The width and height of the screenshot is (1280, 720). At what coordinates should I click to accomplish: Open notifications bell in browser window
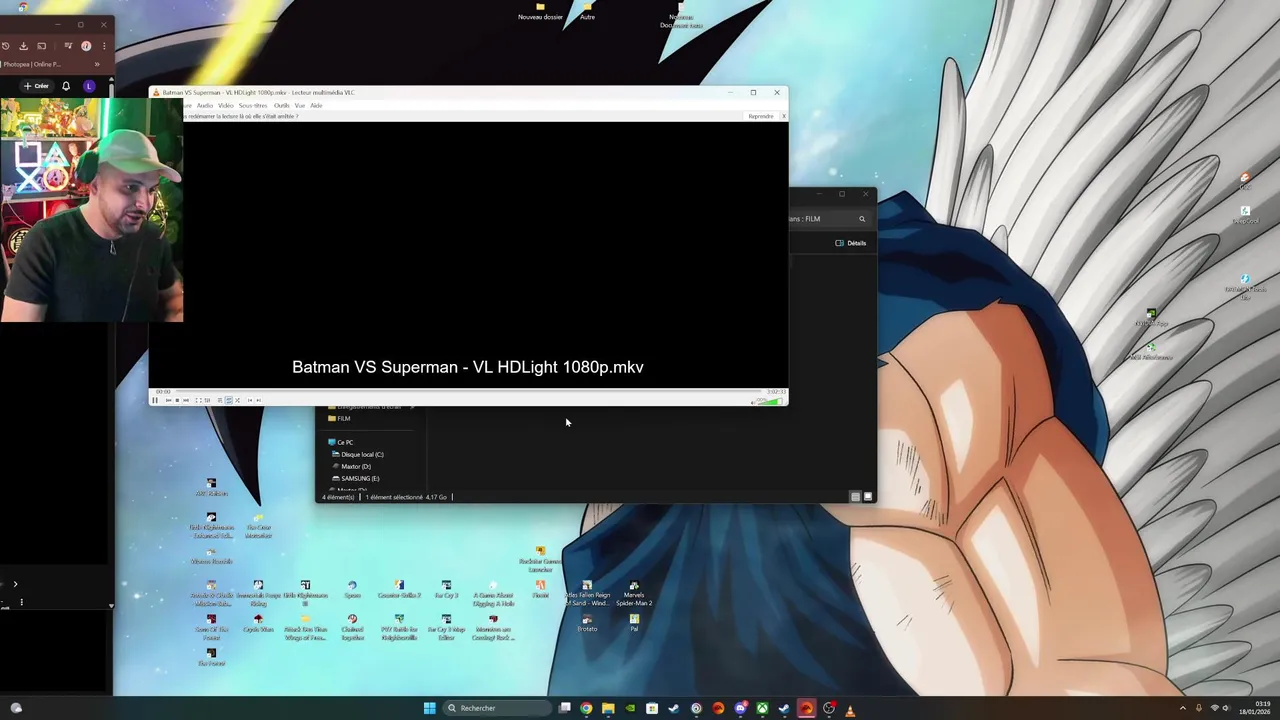[66, 86]
